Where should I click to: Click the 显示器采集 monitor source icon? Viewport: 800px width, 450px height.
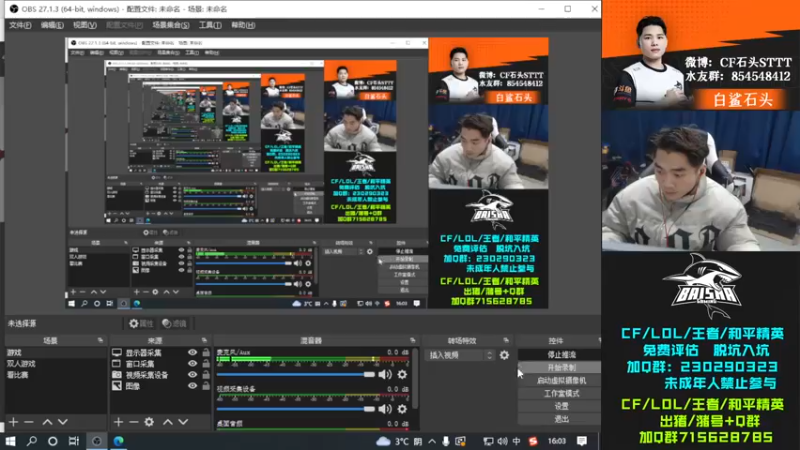point(117,353)
